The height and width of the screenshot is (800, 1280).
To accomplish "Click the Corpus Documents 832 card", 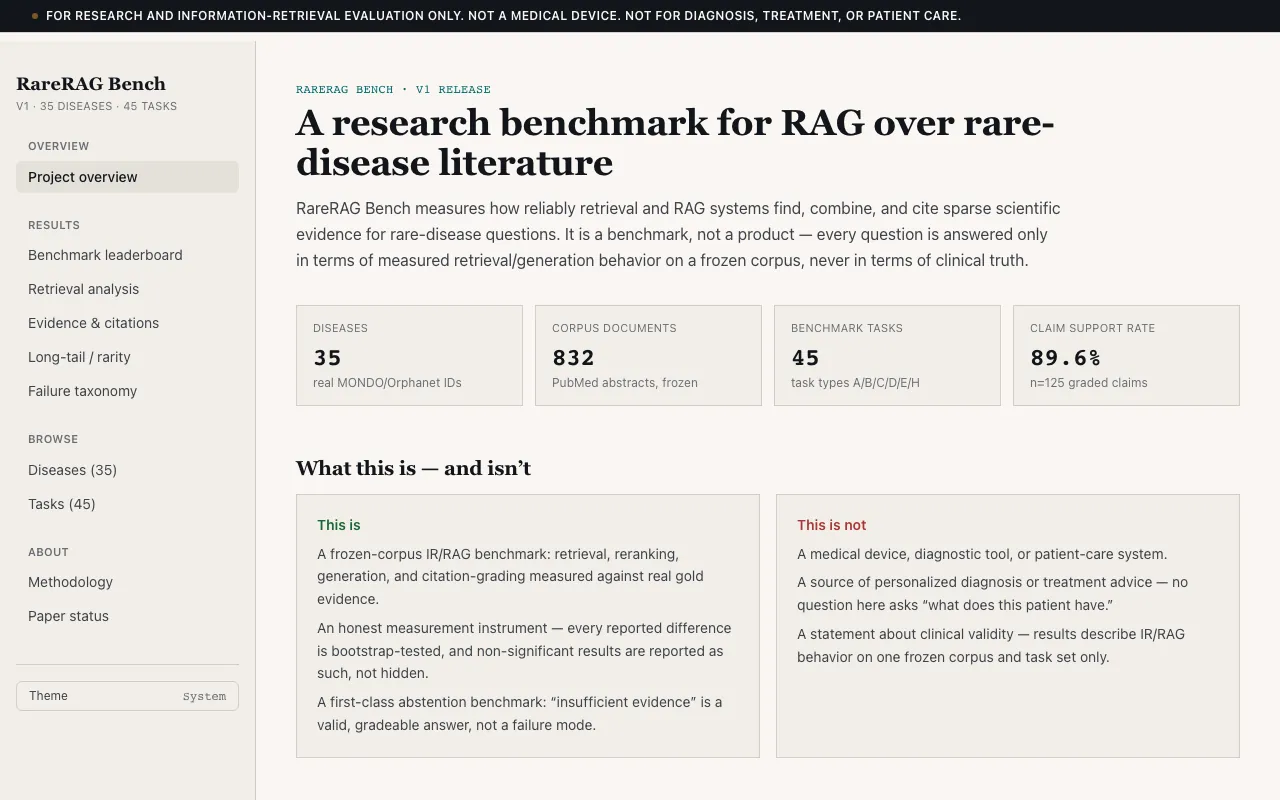I will 648,355.
